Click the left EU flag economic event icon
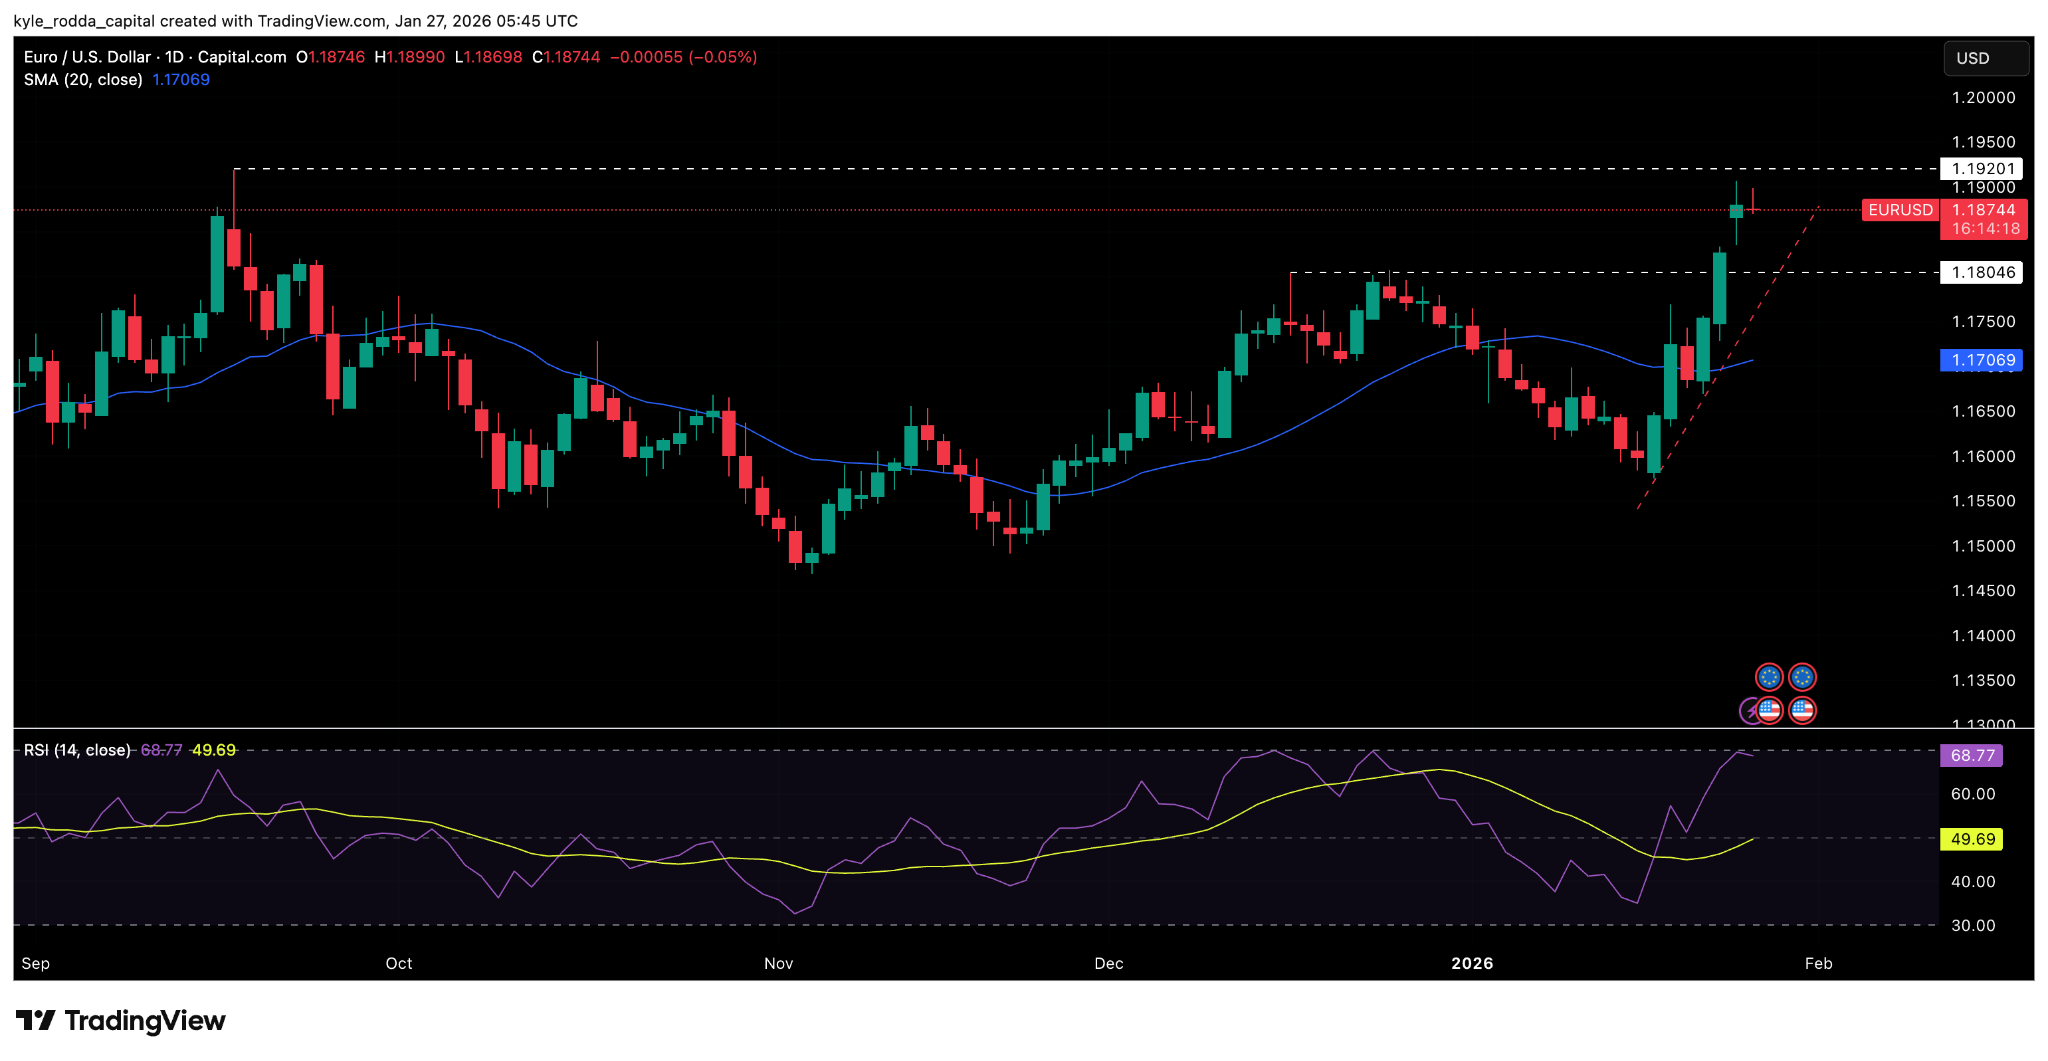The width and height of the screenshot is (2048, 1061). [1769, 678]
